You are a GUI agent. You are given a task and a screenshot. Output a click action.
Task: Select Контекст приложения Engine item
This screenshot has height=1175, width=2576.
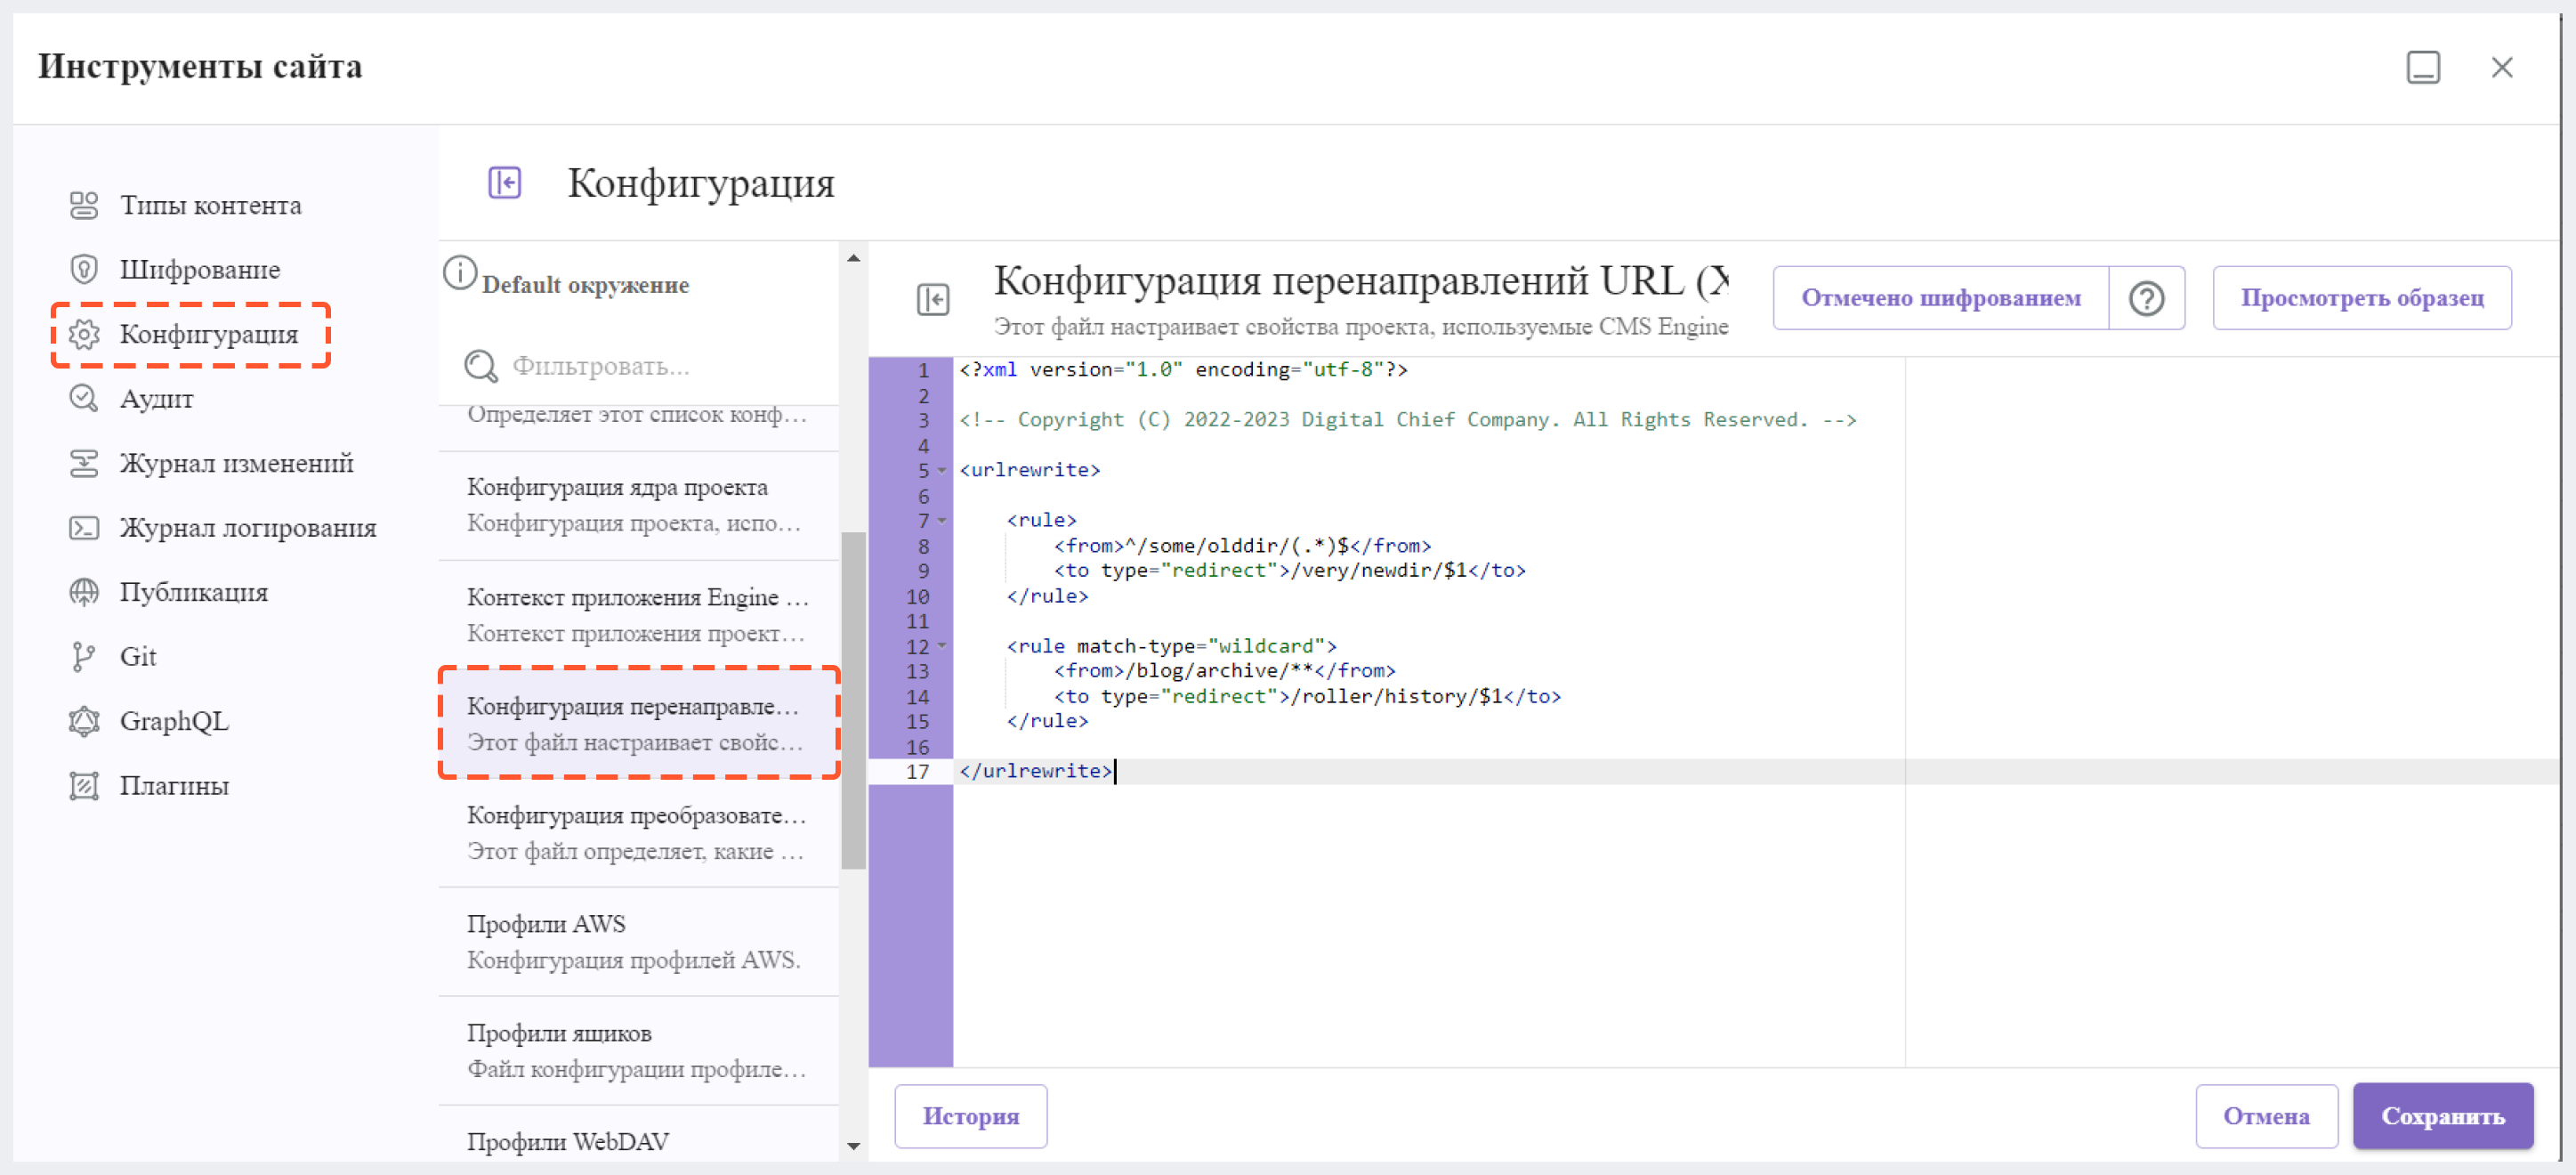tap(639, 614)
